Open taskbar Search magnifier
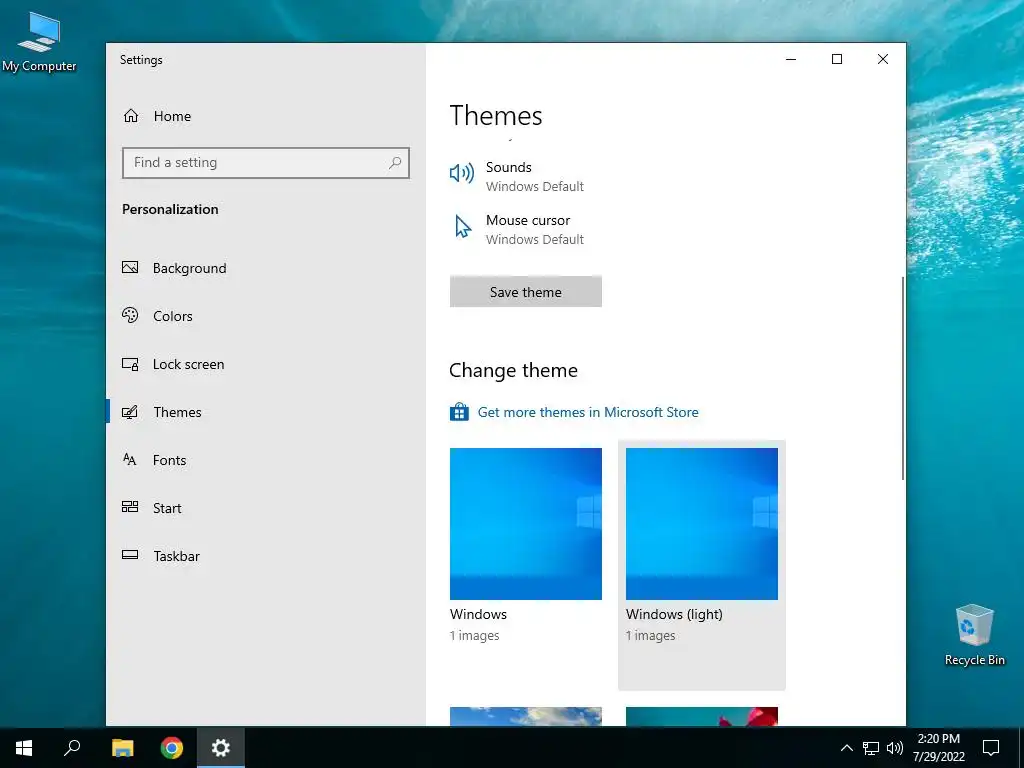1024x768 pixels. pos(72,748)
